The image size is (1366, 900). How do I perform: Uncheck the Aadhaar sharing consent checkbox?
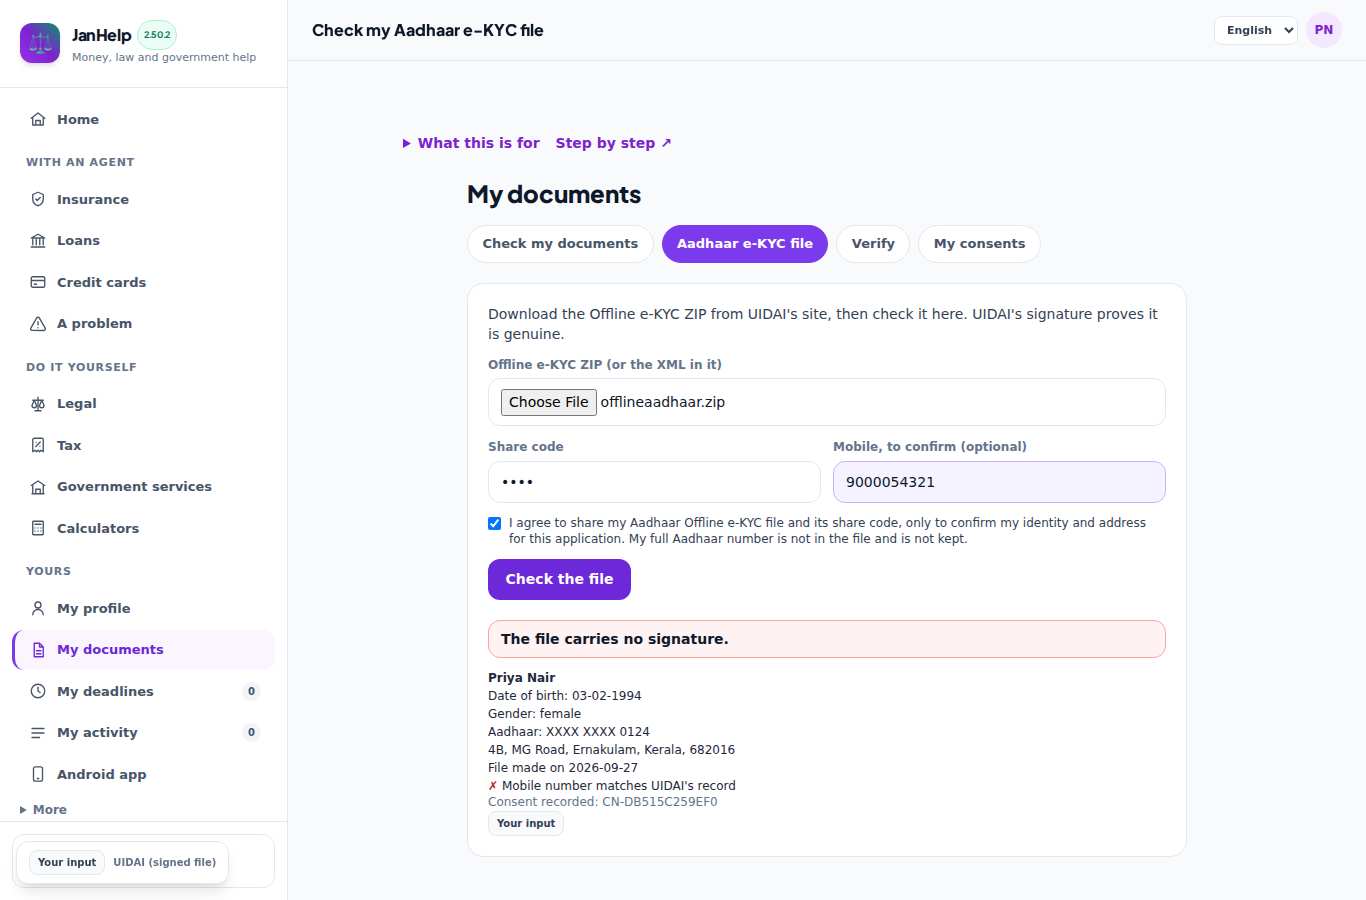coord(494,523)
